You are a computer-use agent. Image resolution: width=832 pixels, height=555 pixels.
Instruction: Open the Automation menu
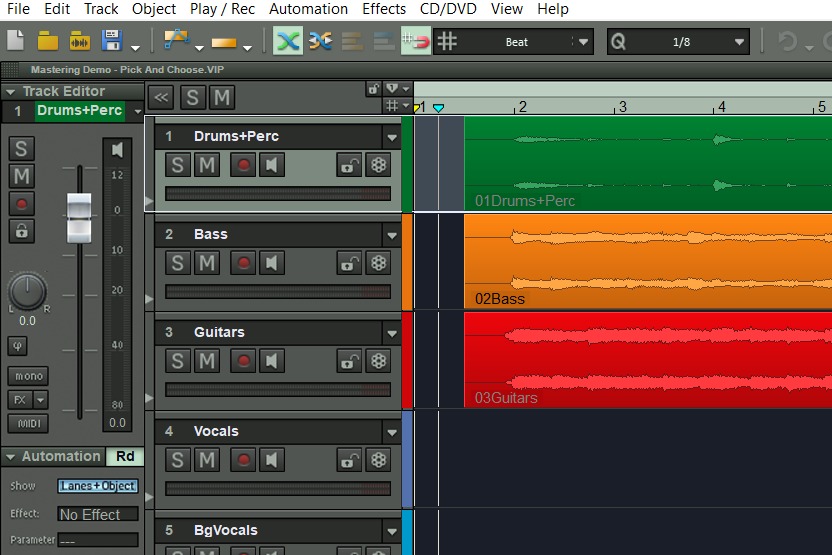click(308, 9)
